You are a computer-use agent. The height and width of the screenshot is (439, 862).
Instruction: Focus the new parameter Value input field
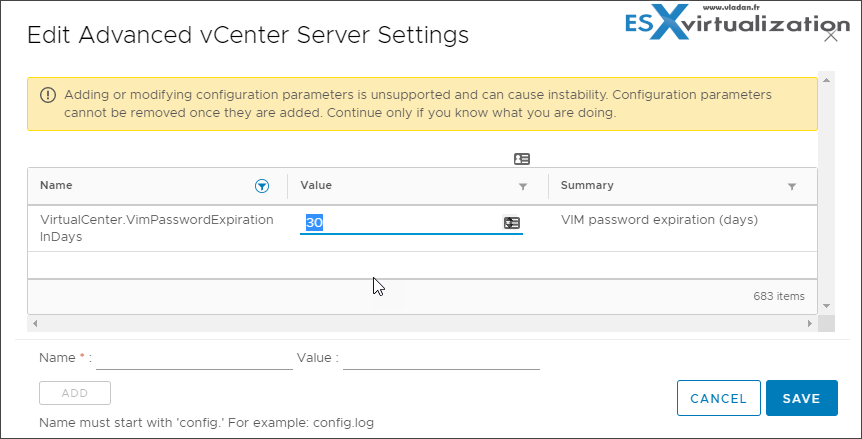click(441, 359)
